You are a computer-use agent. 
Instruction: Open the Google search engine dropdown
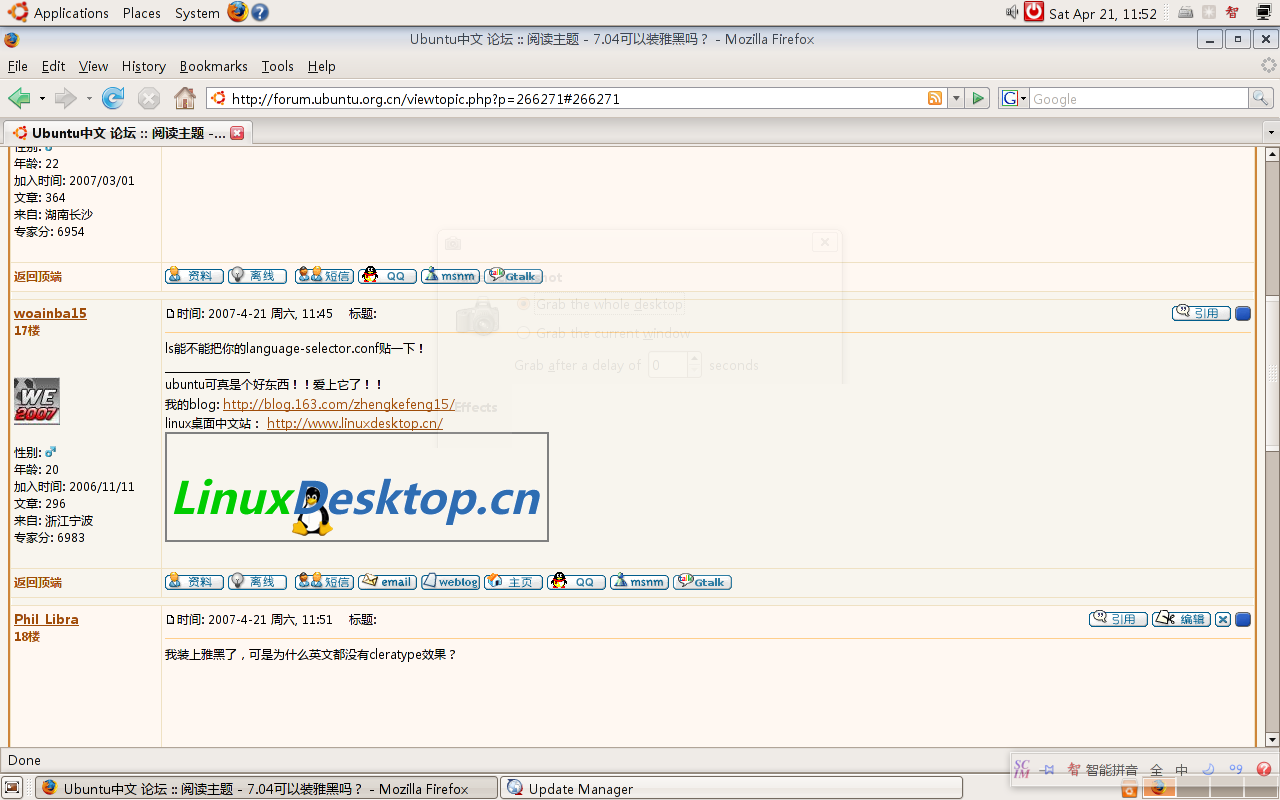coord(1014,98)
